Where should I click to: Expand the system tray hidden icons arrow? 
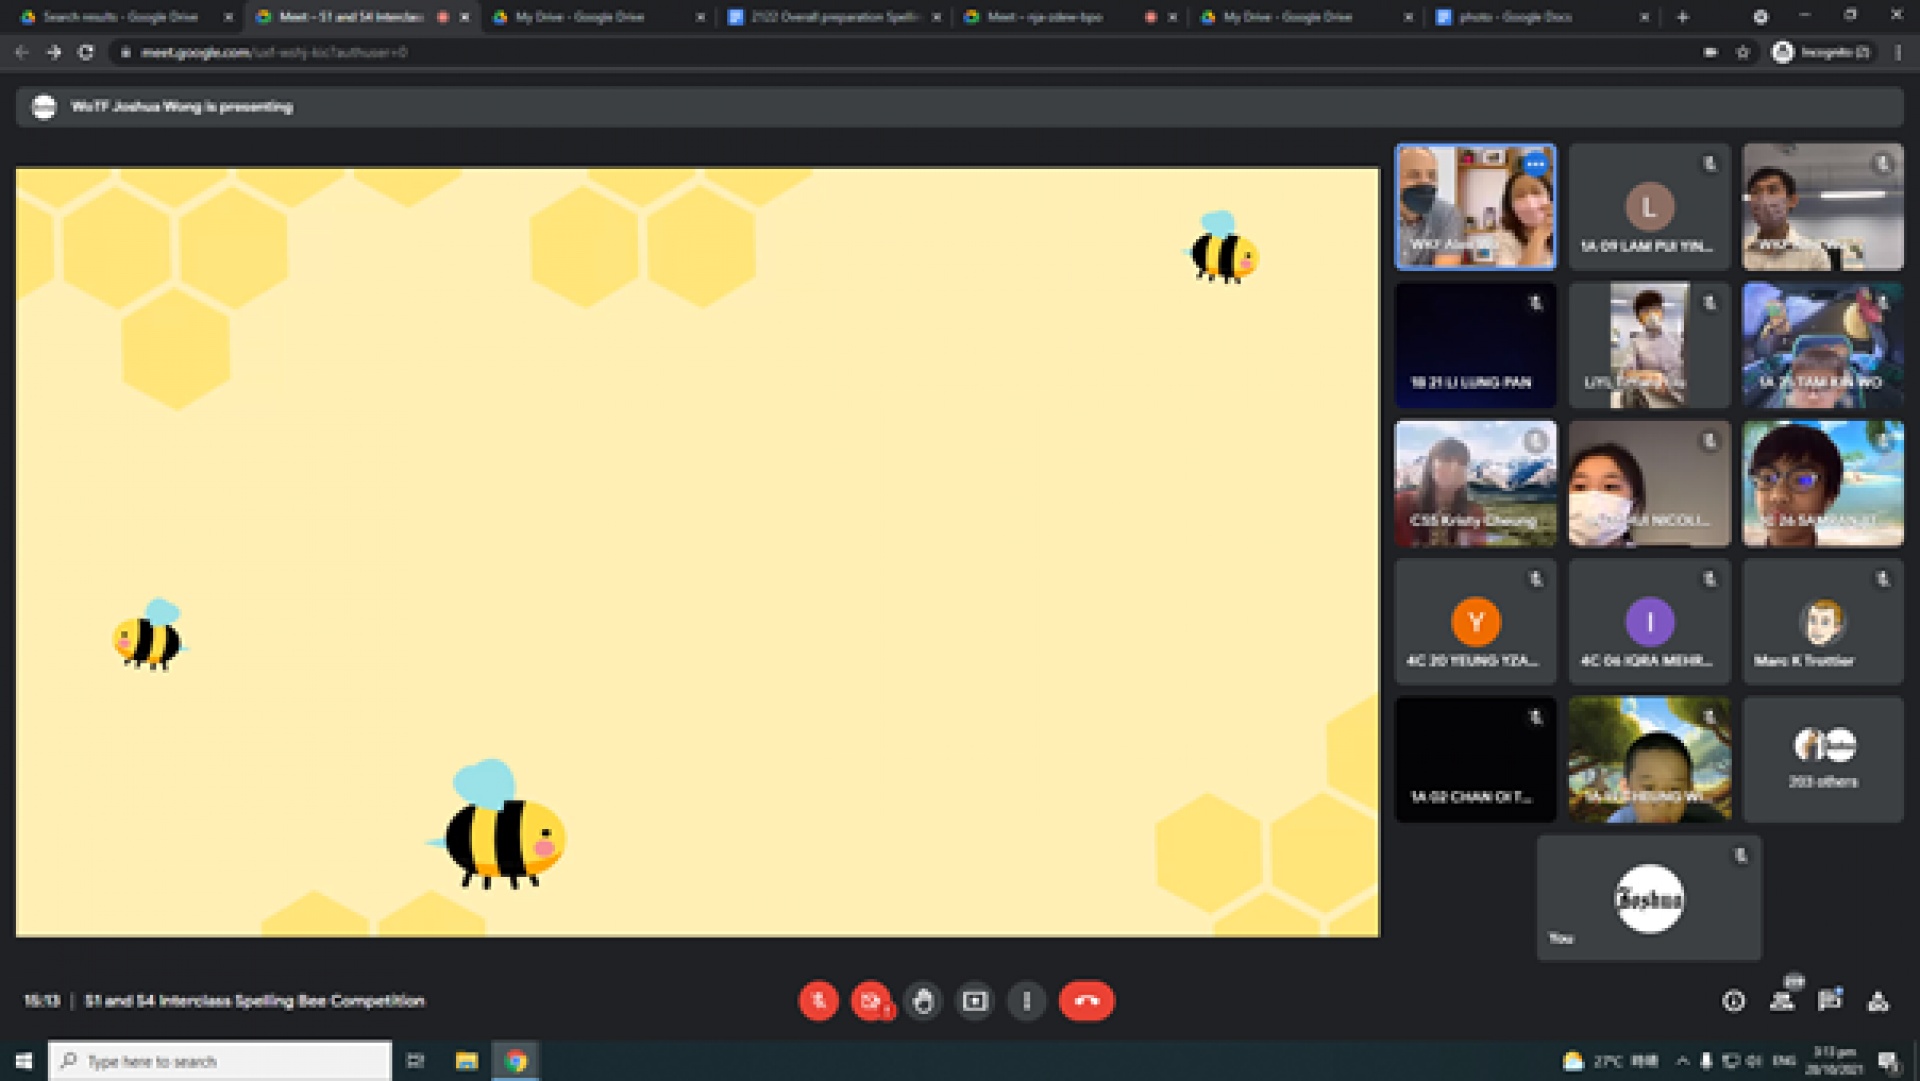point(1682,1061)
